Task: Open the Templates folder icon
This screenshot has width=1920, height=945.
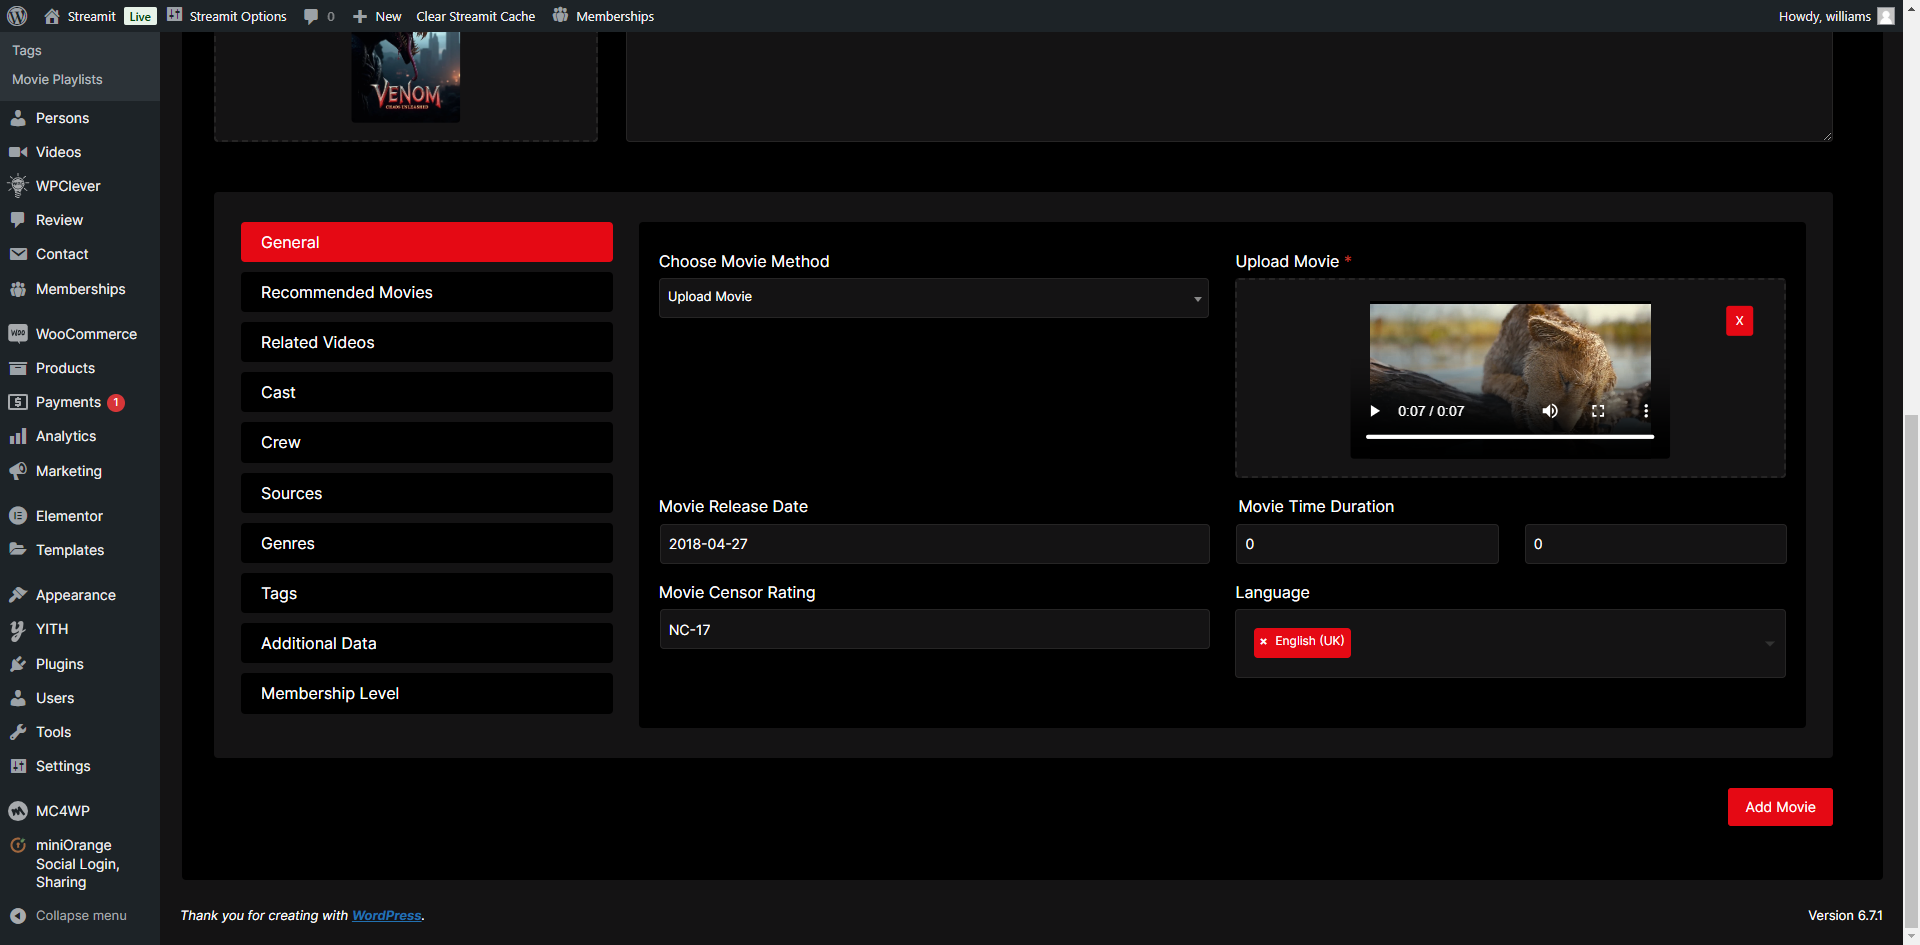Action: point(18,550)
